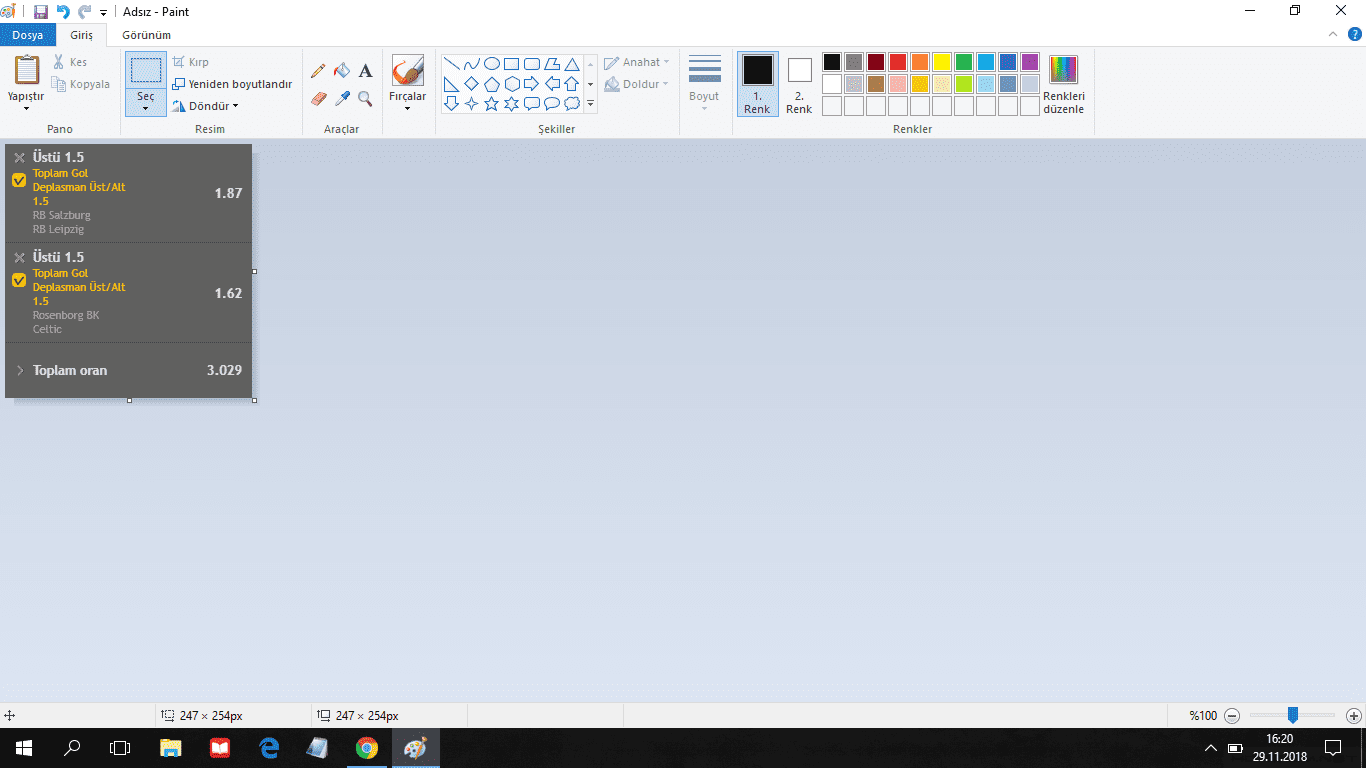Choose the Curve shape

click(x=472, y=63)
